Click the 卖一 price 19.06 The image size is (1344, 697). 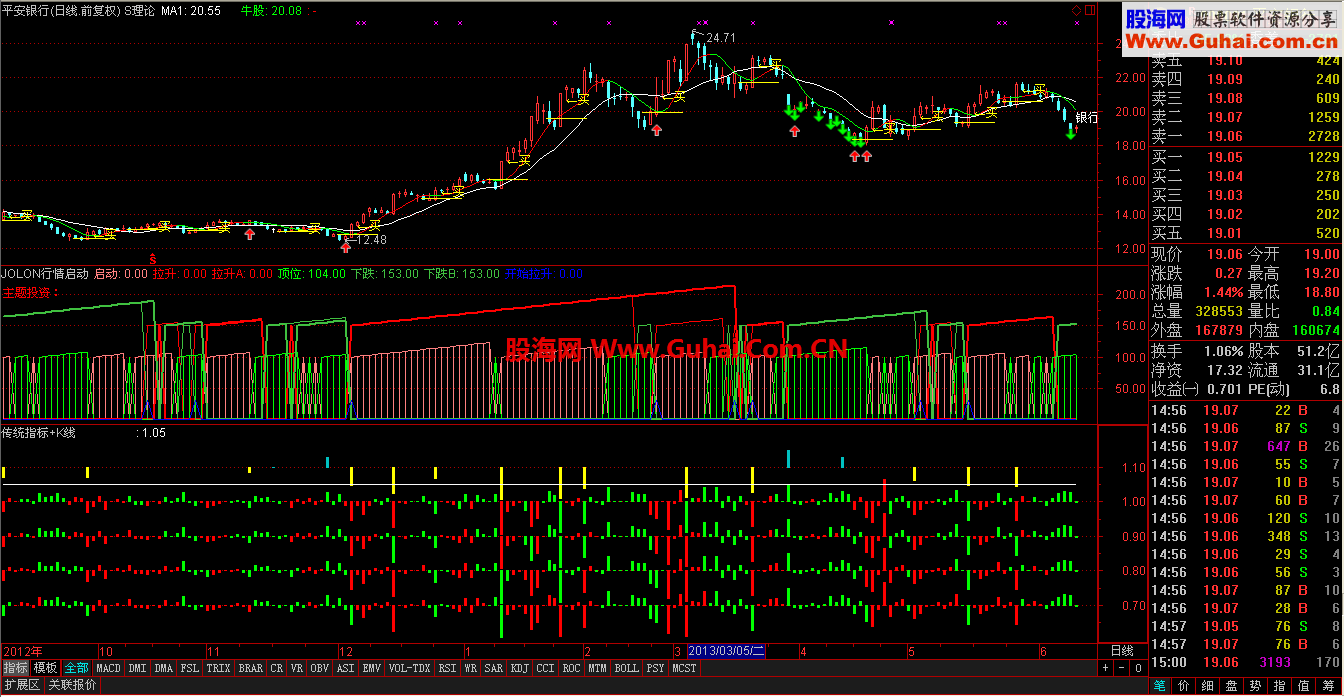[x=1225, y=136]
